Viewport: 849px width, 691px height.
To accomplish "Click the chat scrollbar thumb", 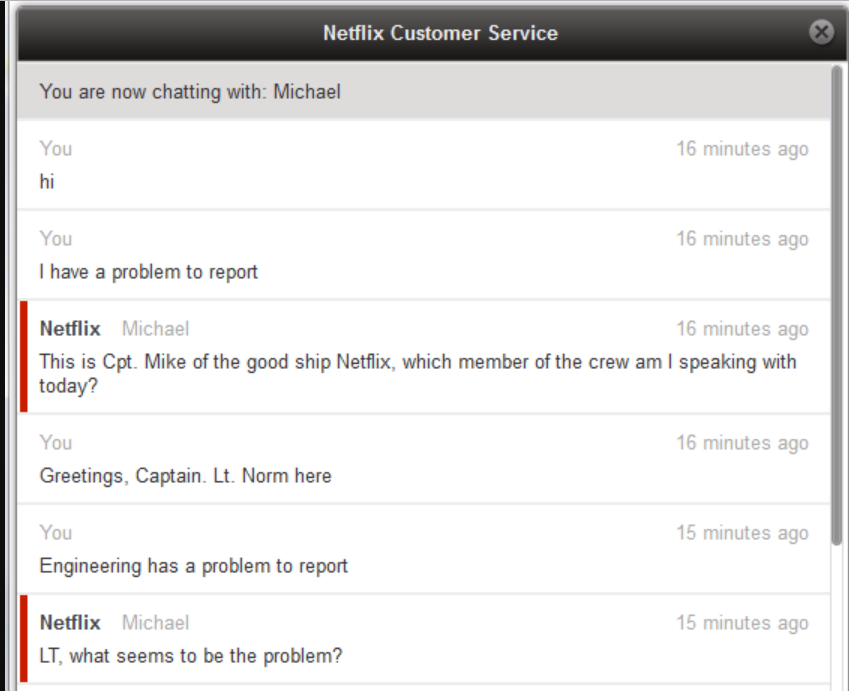I will pos(837,305).
